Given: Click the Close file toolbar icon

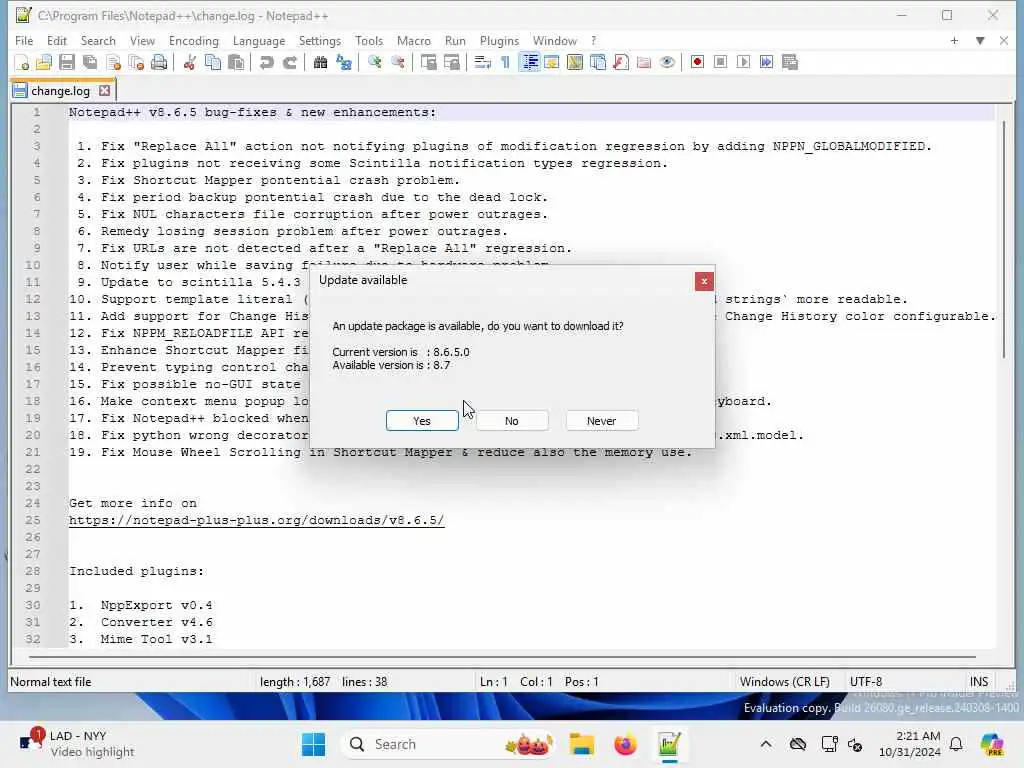Looking at the screenshot, I should [x=114, y=63].
